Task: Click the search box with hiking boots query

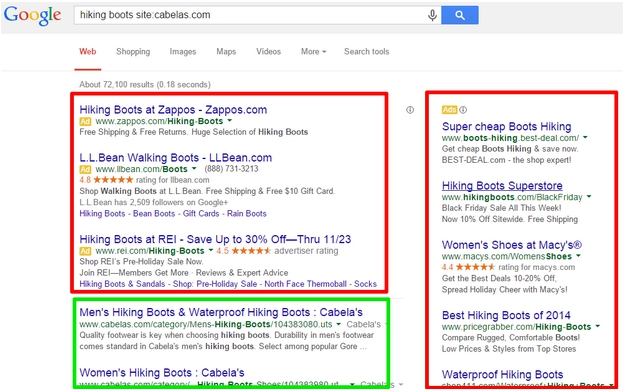Action: [x=257, y=15]
